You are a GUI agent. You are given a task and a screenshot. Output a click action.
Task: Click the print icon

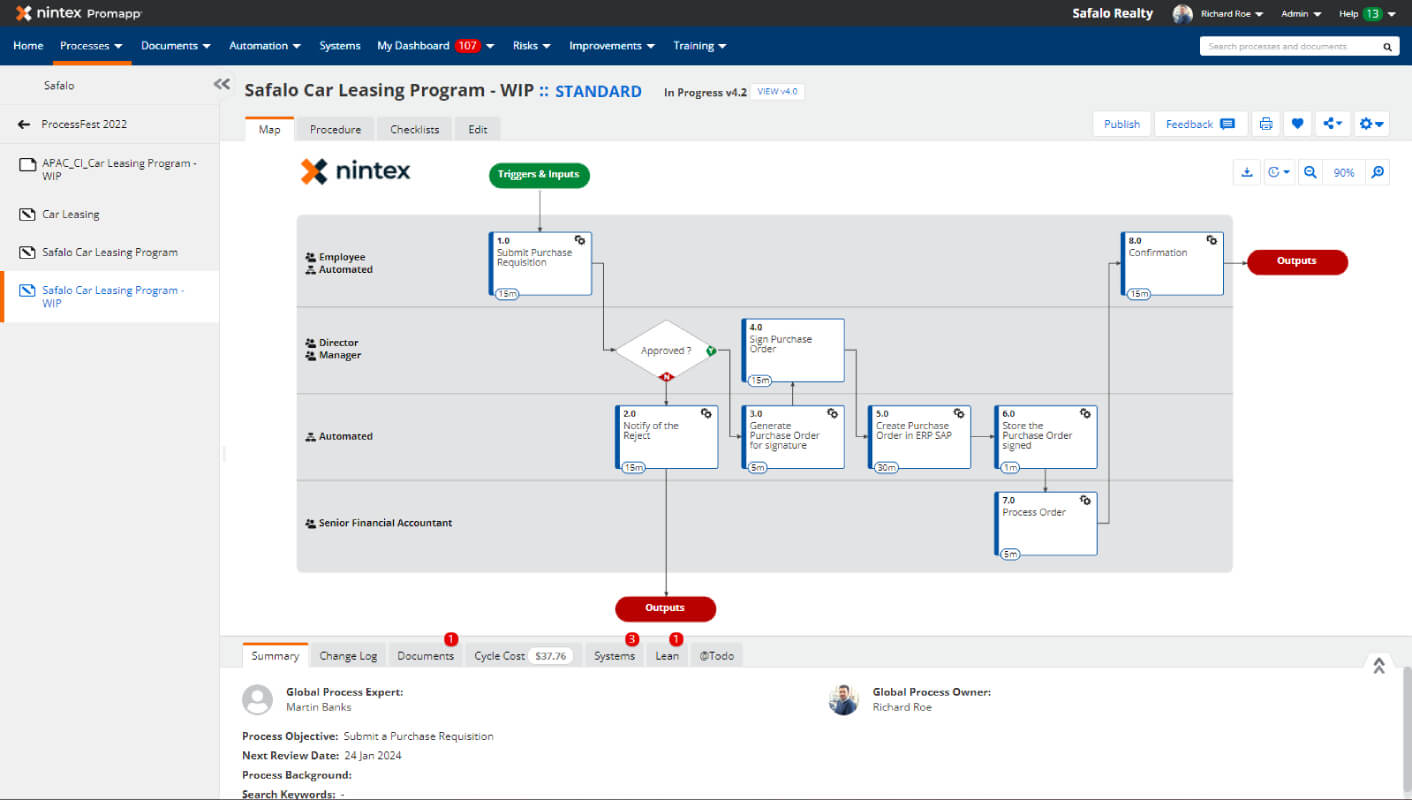coord(1265,124)
